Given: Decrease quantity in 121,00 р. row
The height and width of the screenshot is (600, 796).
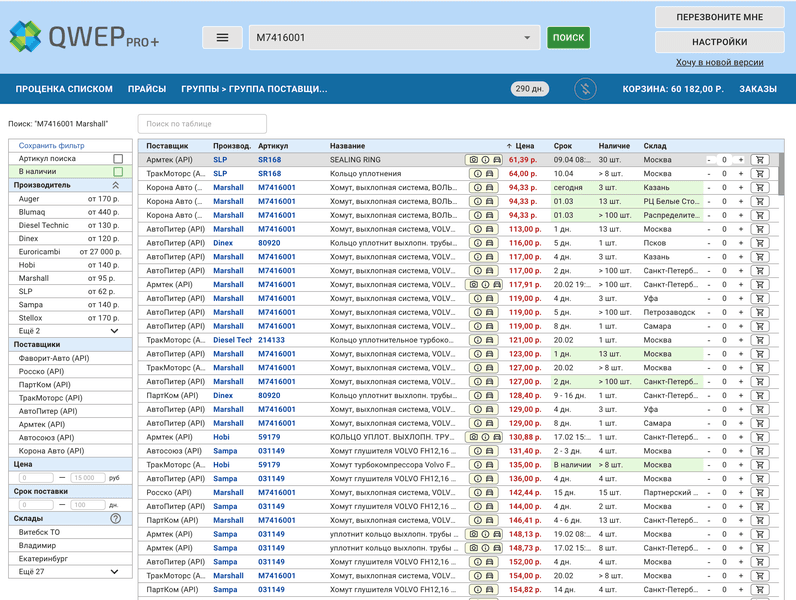Looking at the screenshot, I should point(709,340).
